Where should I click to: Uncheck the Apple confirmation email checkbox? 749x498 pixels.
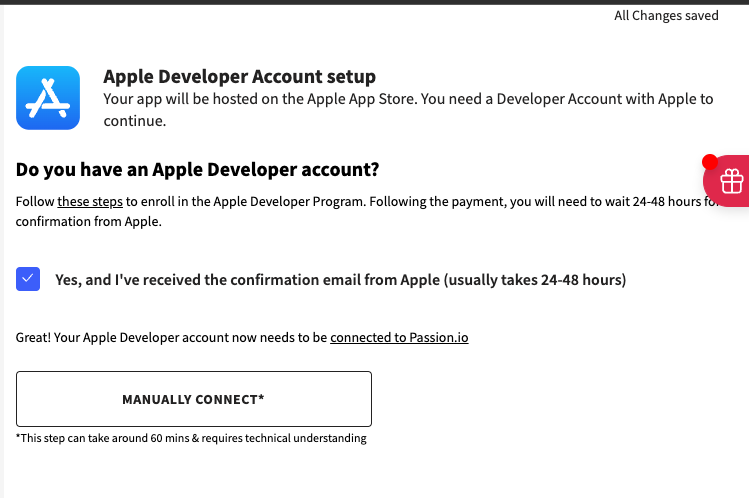point(28,279)
